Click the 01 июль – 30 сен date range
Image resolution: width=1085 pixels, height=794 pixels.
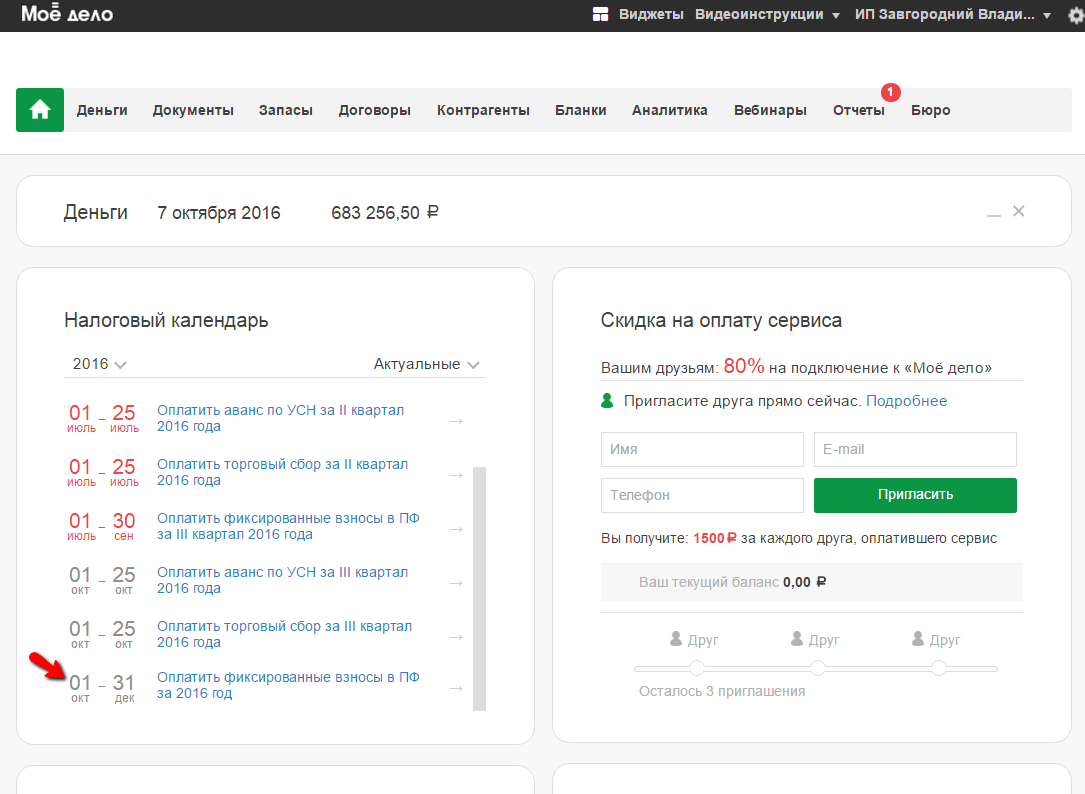click(x=102, y=526)
